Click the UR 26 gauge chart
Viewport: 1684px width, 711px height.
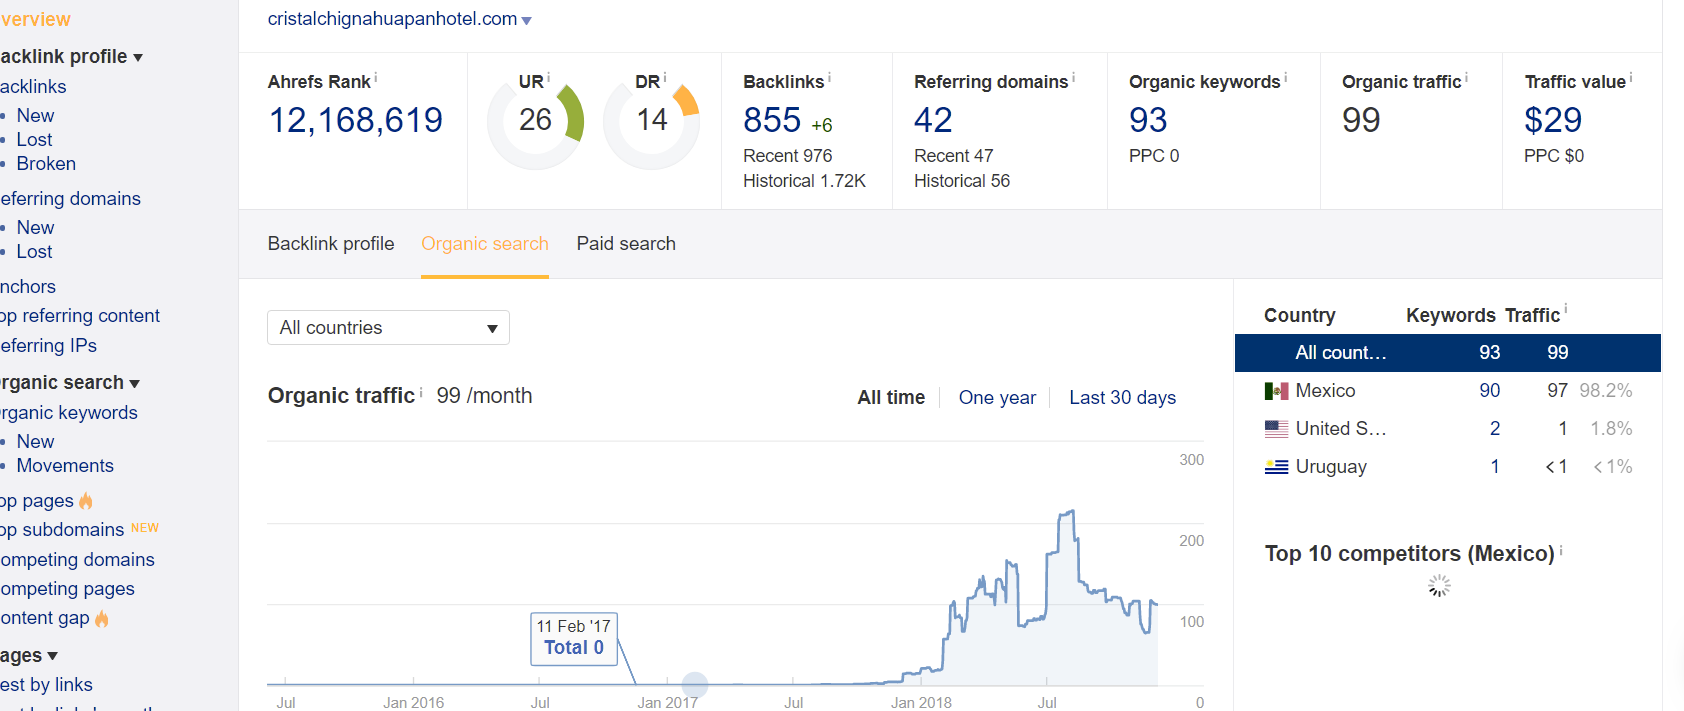[x=536, y=121]
